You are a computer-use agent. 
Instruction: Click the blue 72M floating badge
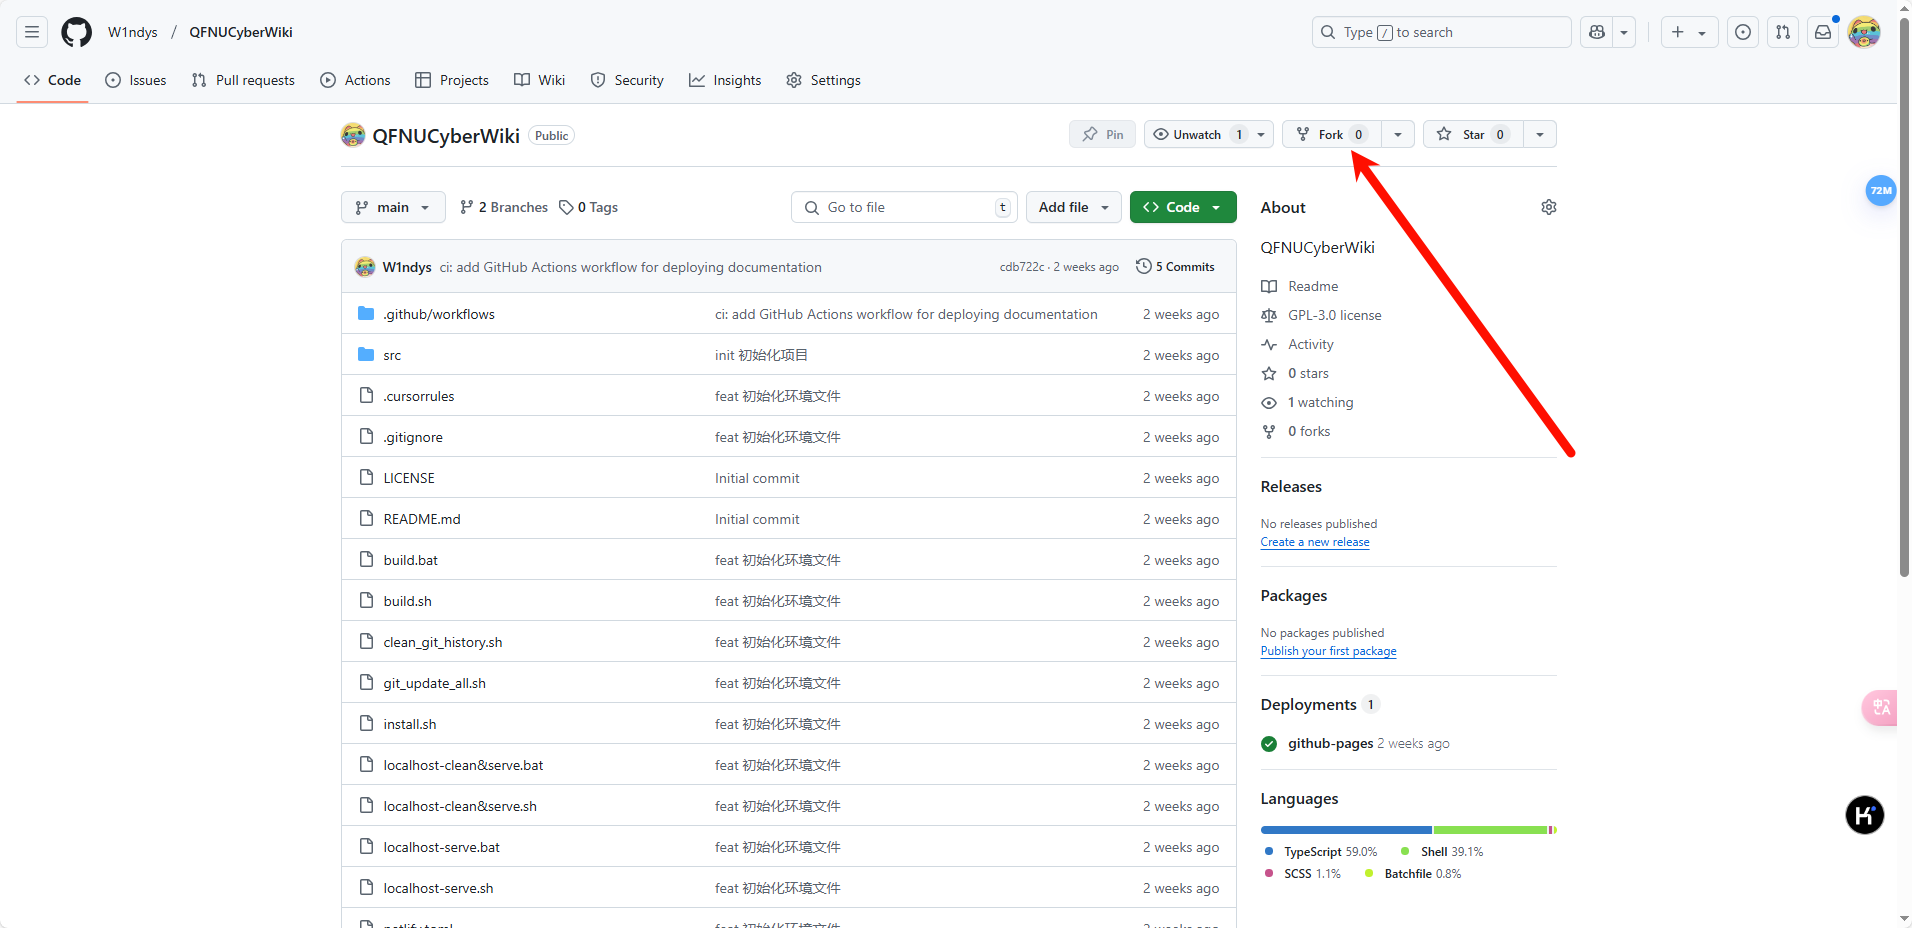click(x=1881, y=190)
